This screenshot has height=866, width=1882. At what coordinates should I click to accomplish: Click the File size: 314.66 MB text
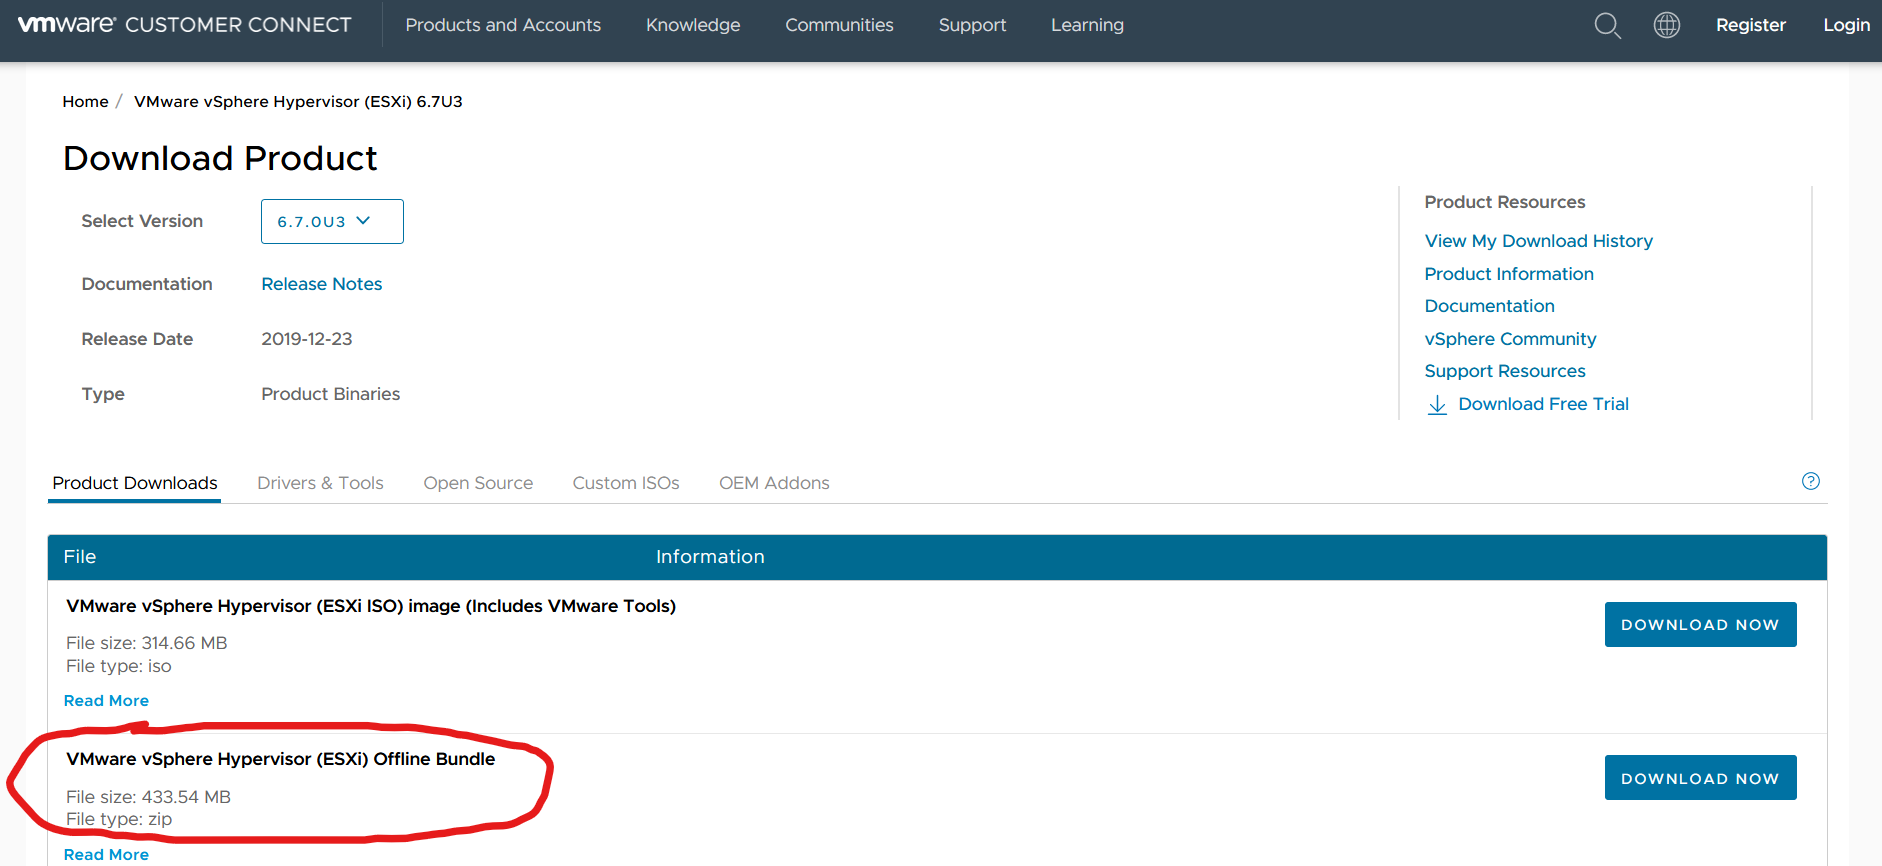point(147,643)
